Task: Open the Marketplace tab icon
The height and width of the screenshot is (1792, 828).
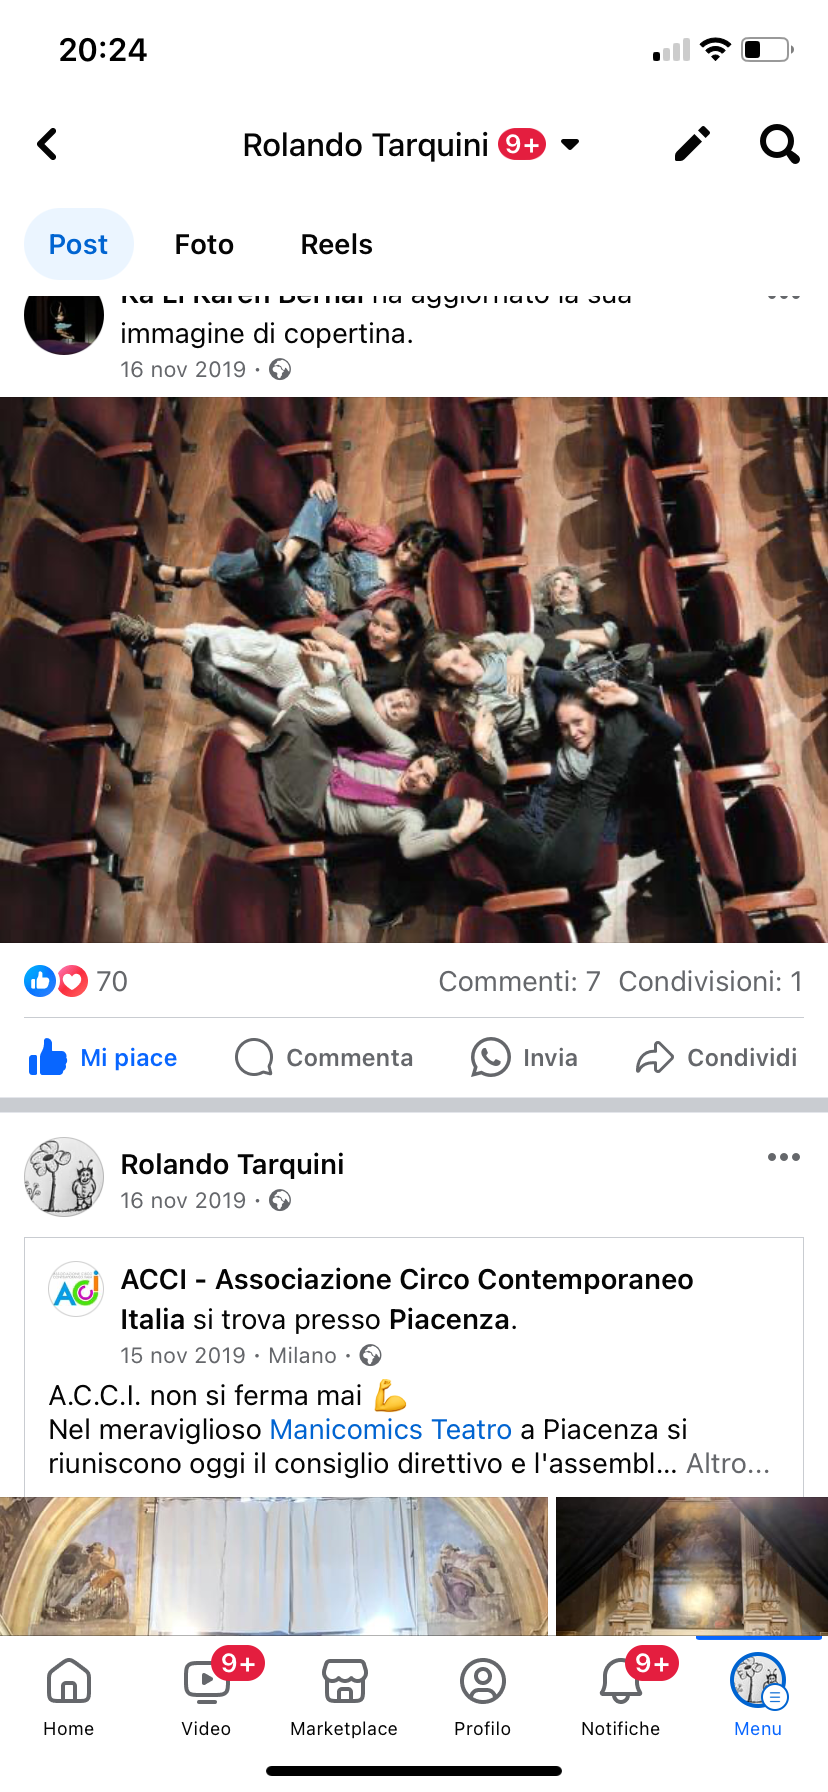Action: pyautogui.click(x=344, y=1681)
